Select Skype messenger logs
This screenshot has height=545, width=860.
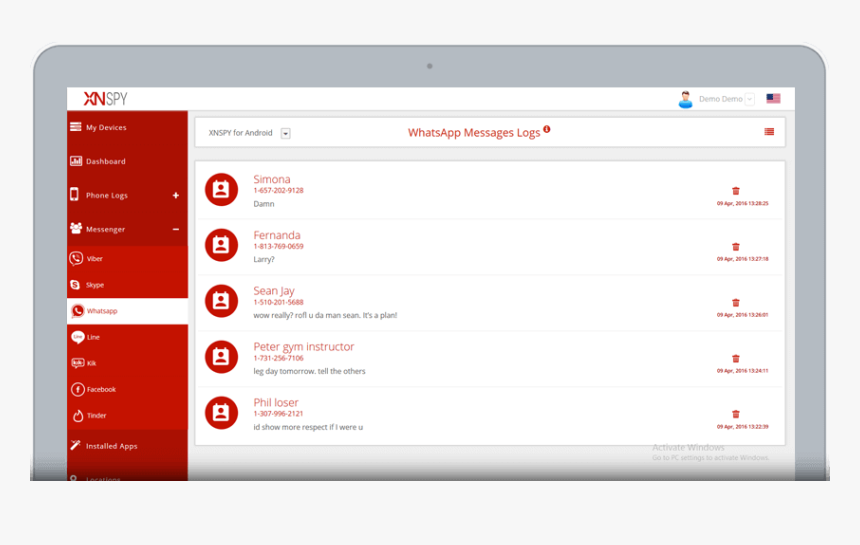[x=127, y=285]
